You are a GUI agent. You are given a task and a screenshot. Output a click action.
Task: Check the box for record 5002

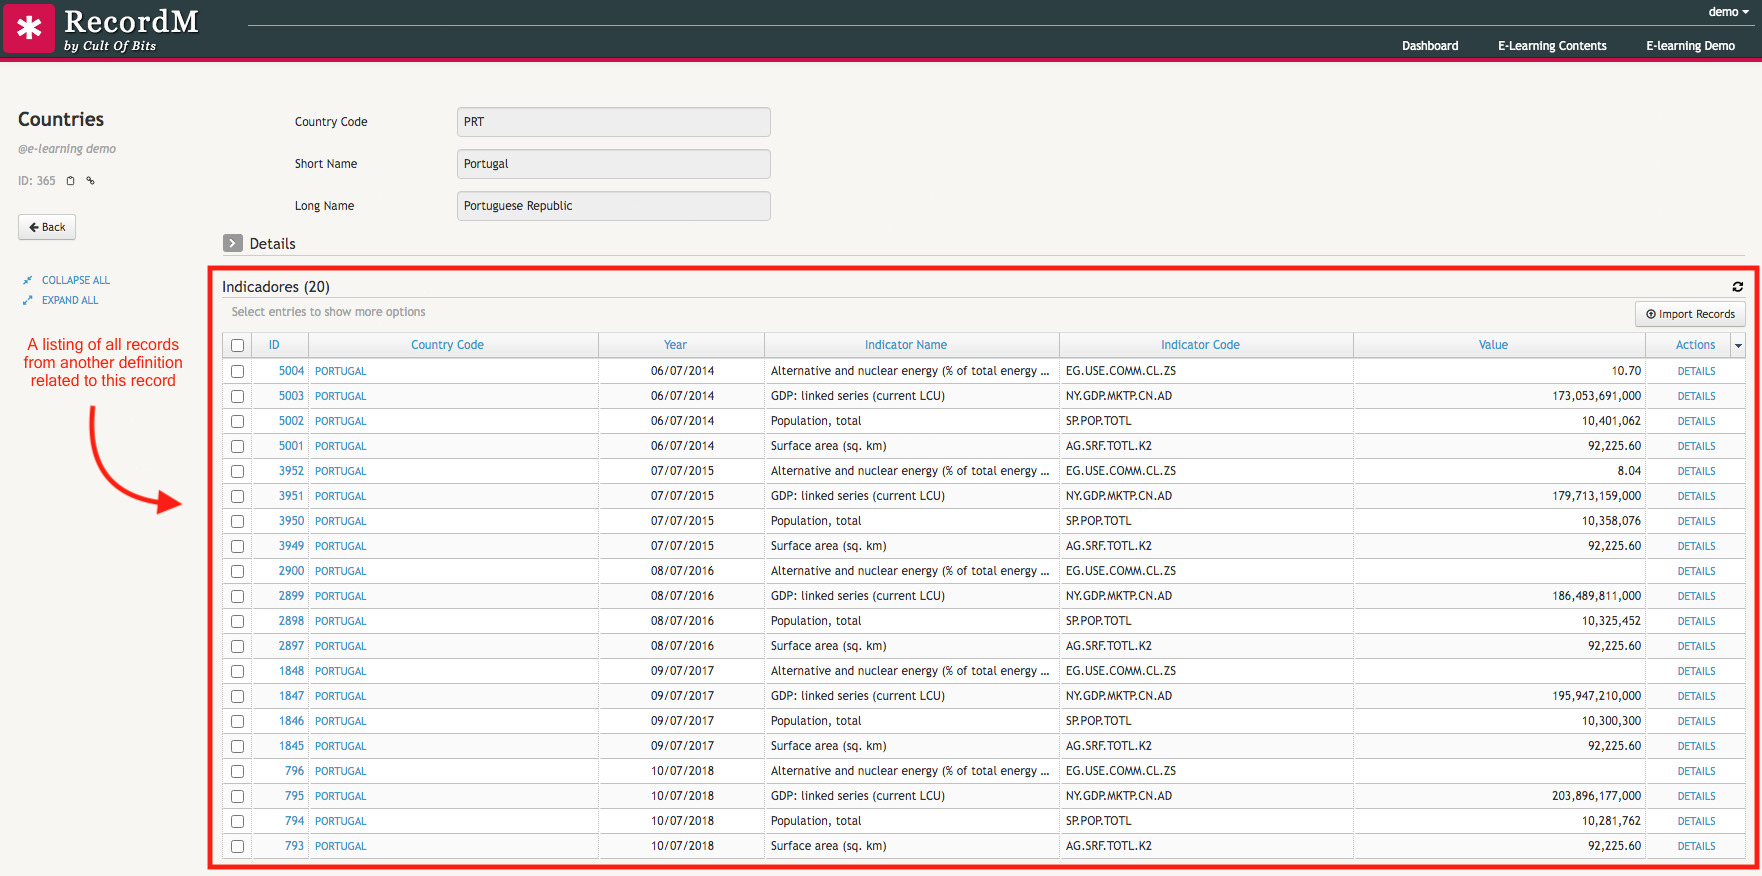tap(237, 421)
